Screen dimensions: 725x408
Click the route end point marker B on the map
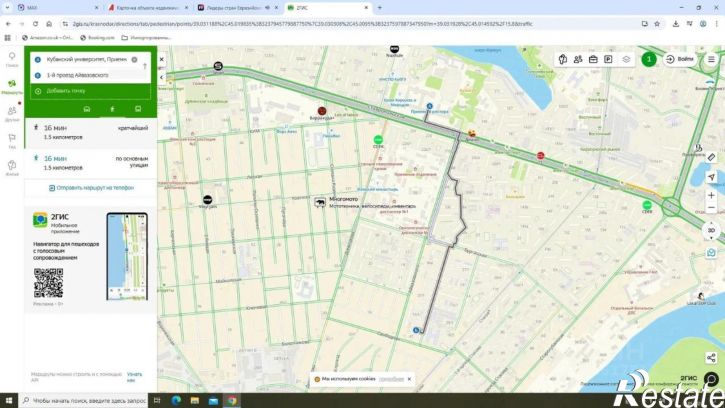(x=416, y=330)
